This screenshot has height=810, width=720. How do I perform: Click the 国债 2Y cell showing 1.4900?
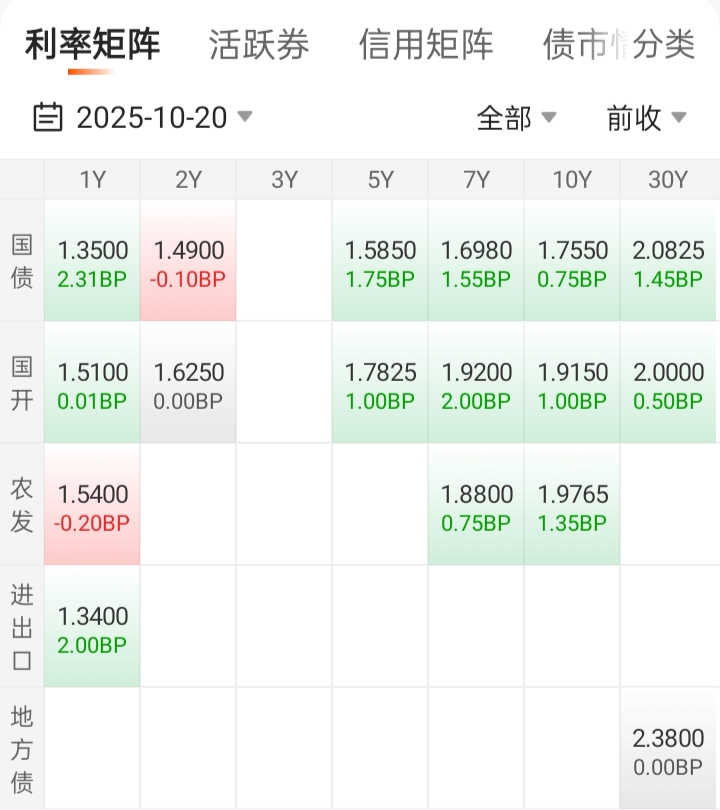coord(188,263)
